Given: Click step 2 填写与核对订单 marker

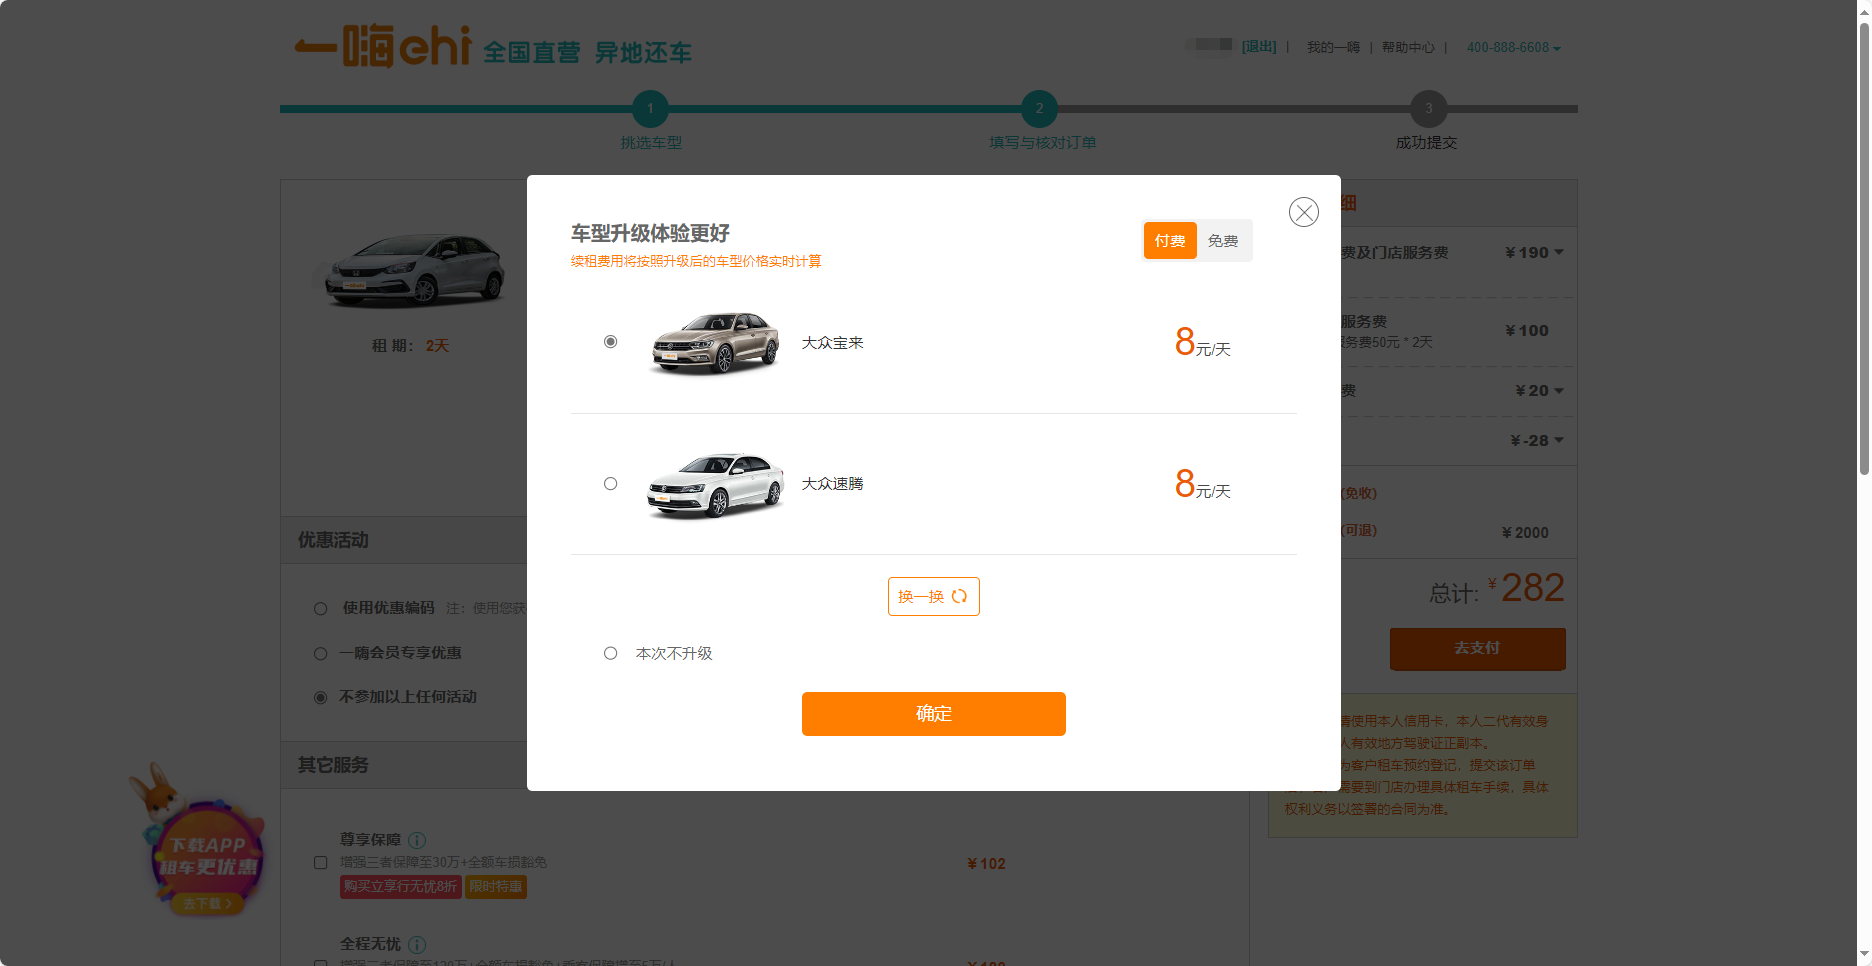Looking at the screenshot, I should [x=1039, y=109].
